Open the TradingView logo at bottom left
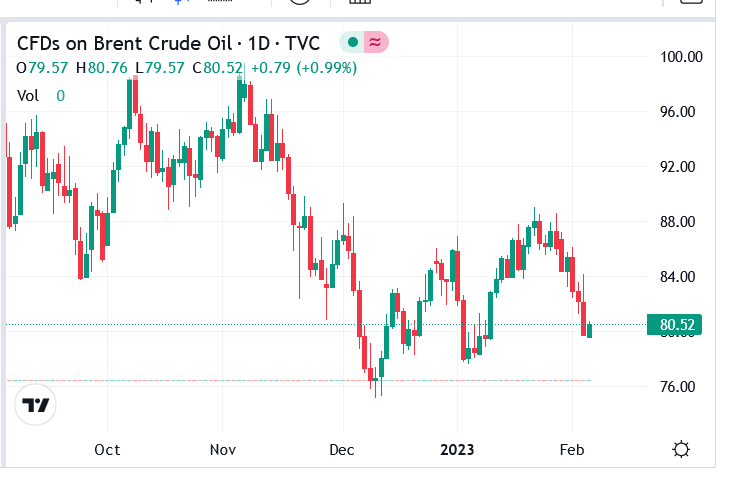This screenshot has width=735, height=488. [36, 405]
